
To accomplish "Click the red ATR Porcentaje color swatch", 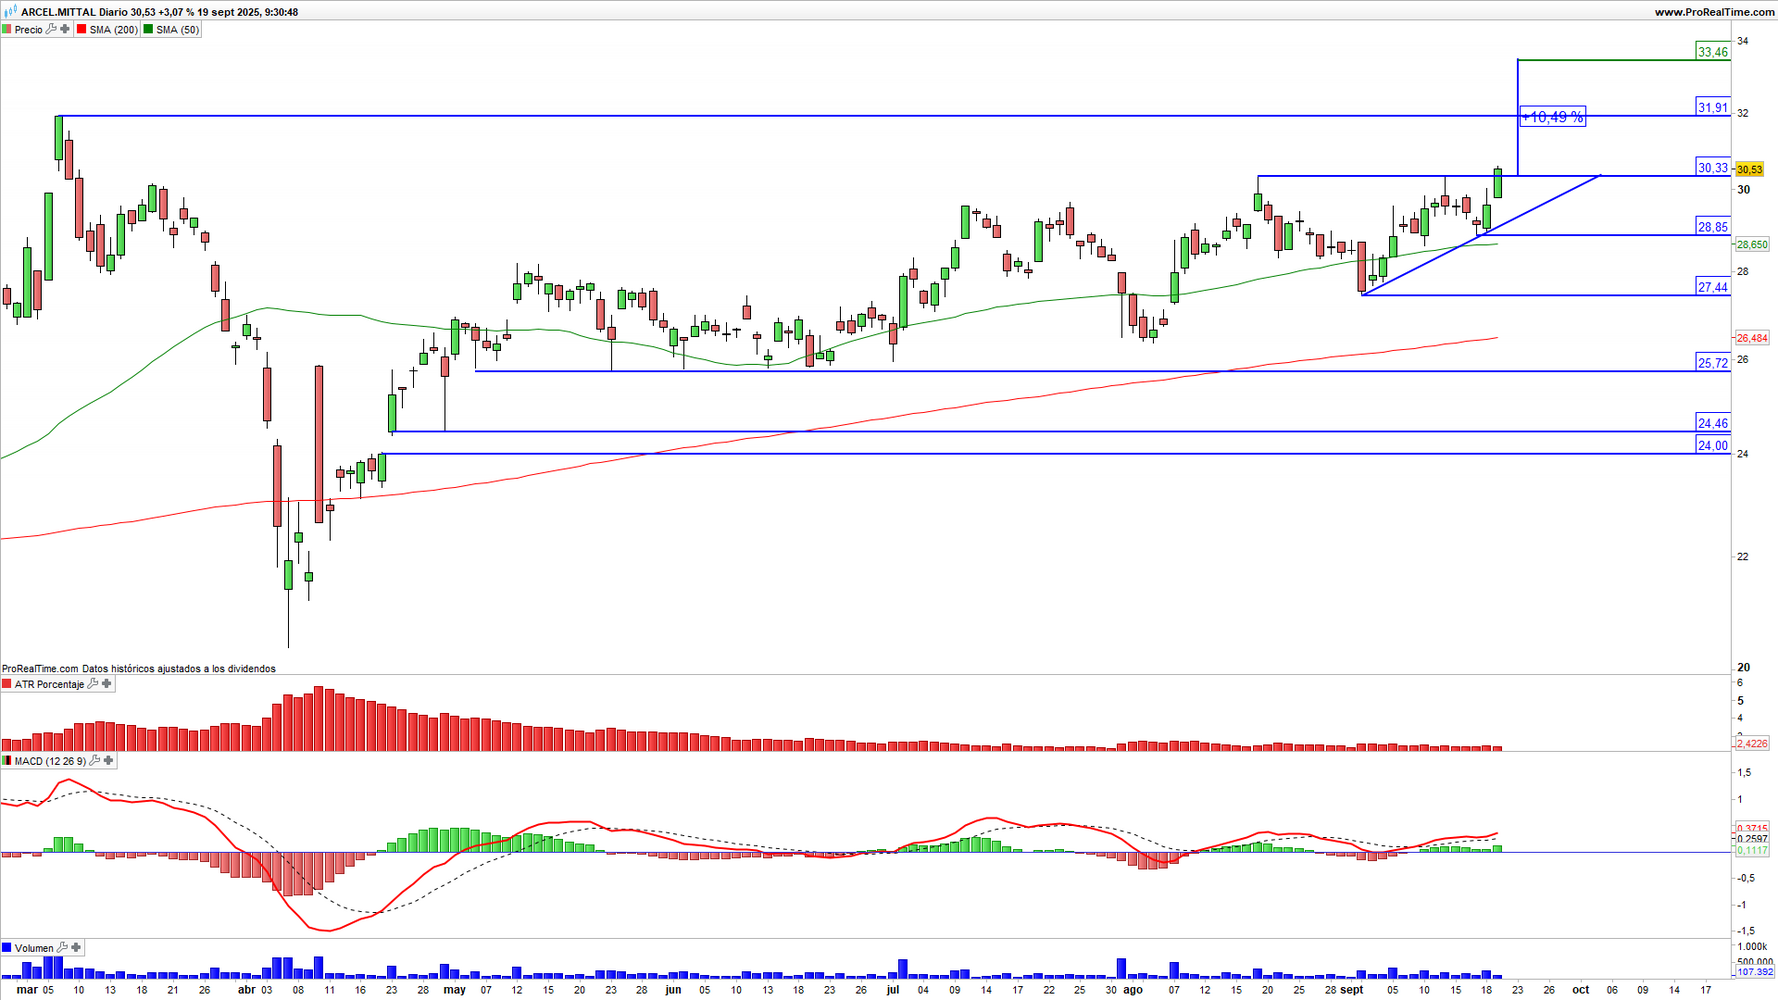I will tap(6, 684).
